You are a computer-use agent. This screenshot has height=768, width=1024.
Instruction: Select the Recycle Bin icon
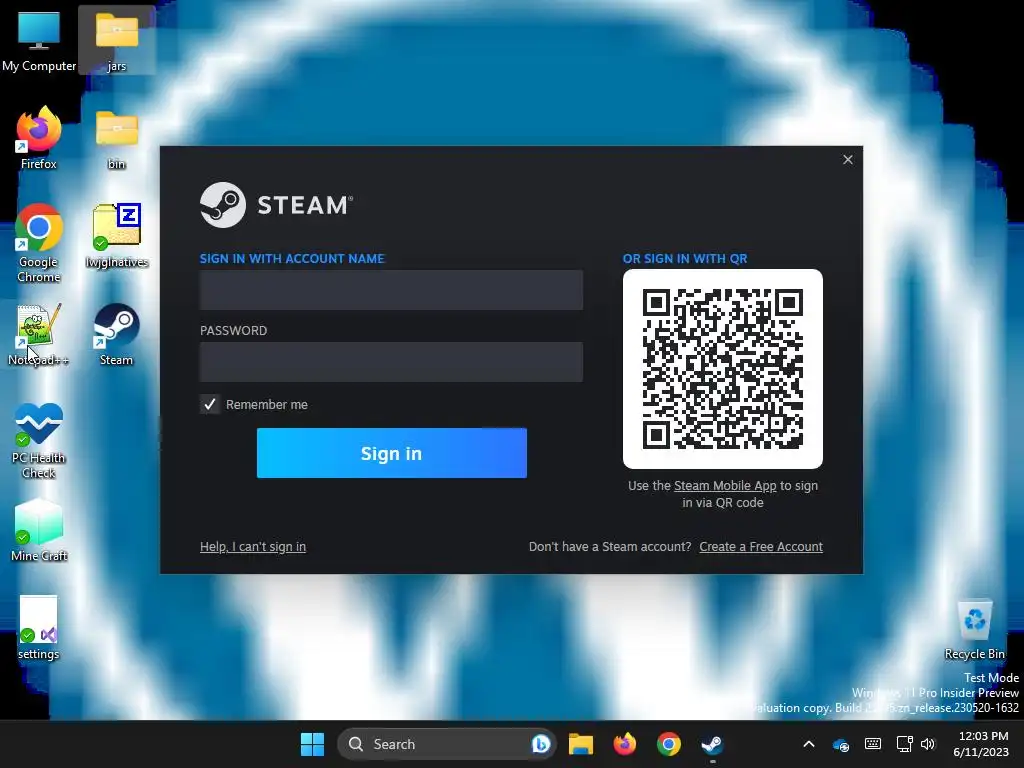(974, 628)
